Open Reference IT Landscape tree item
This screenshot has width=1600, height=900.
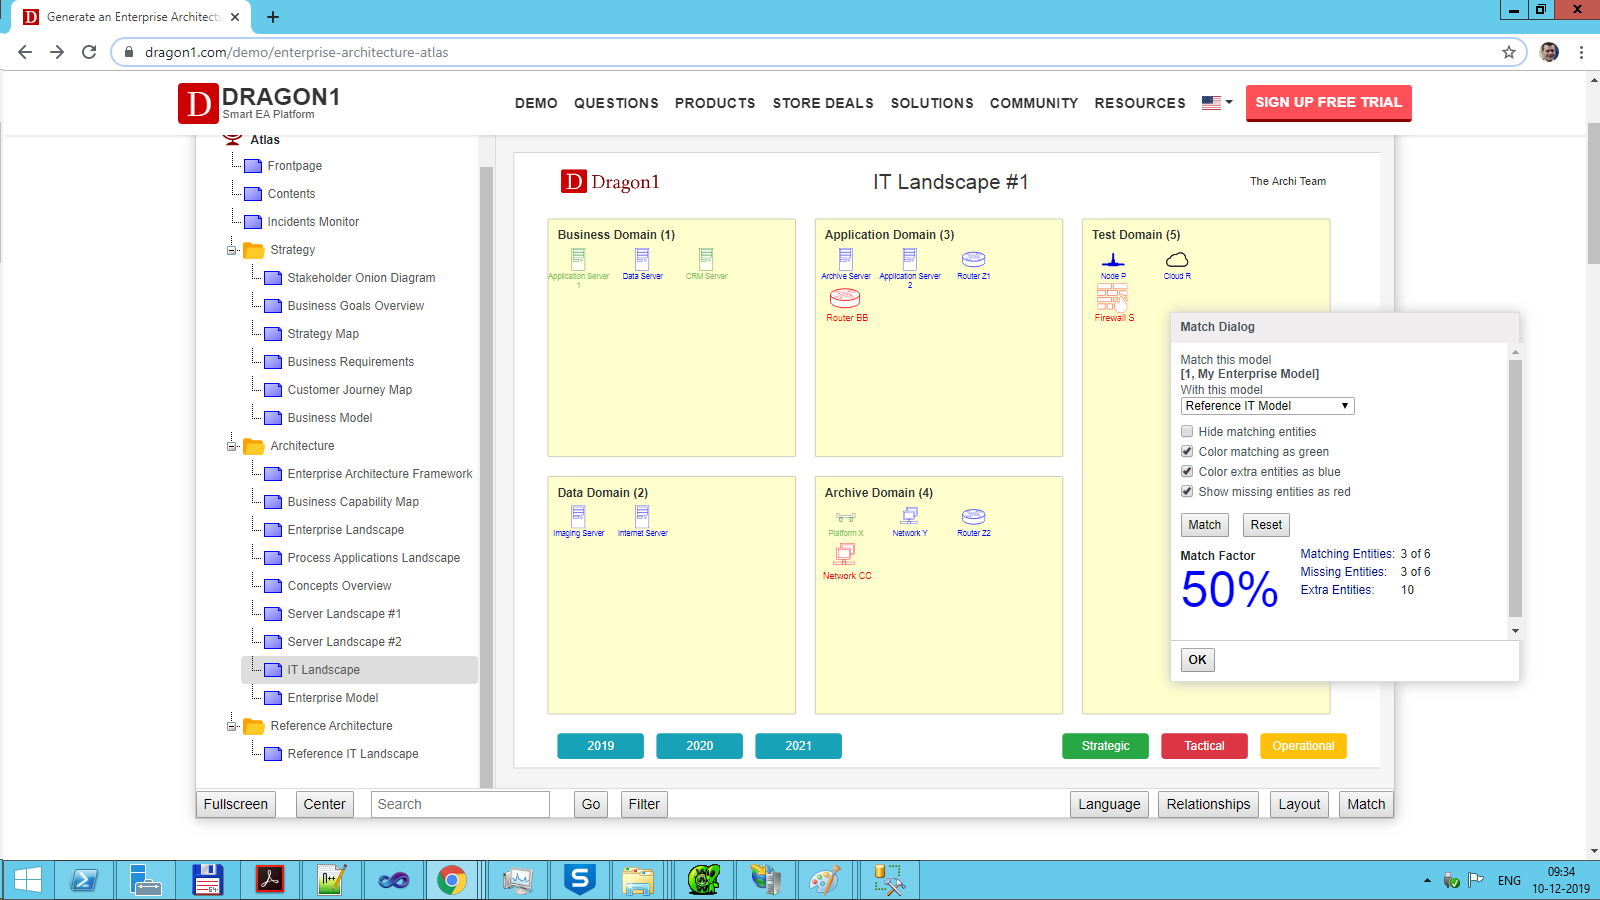pos(352,754)
